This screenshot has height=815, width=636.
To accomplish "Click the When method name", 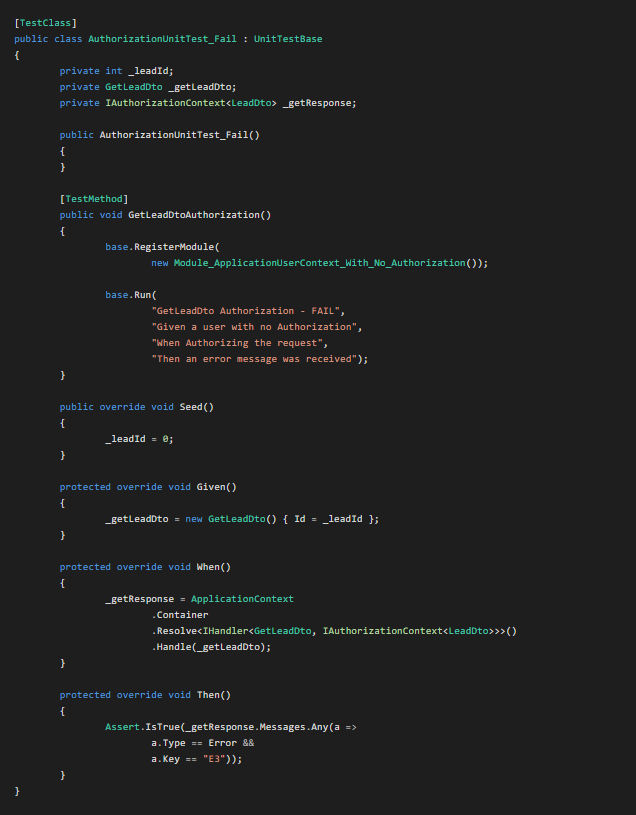I will 208,566.
